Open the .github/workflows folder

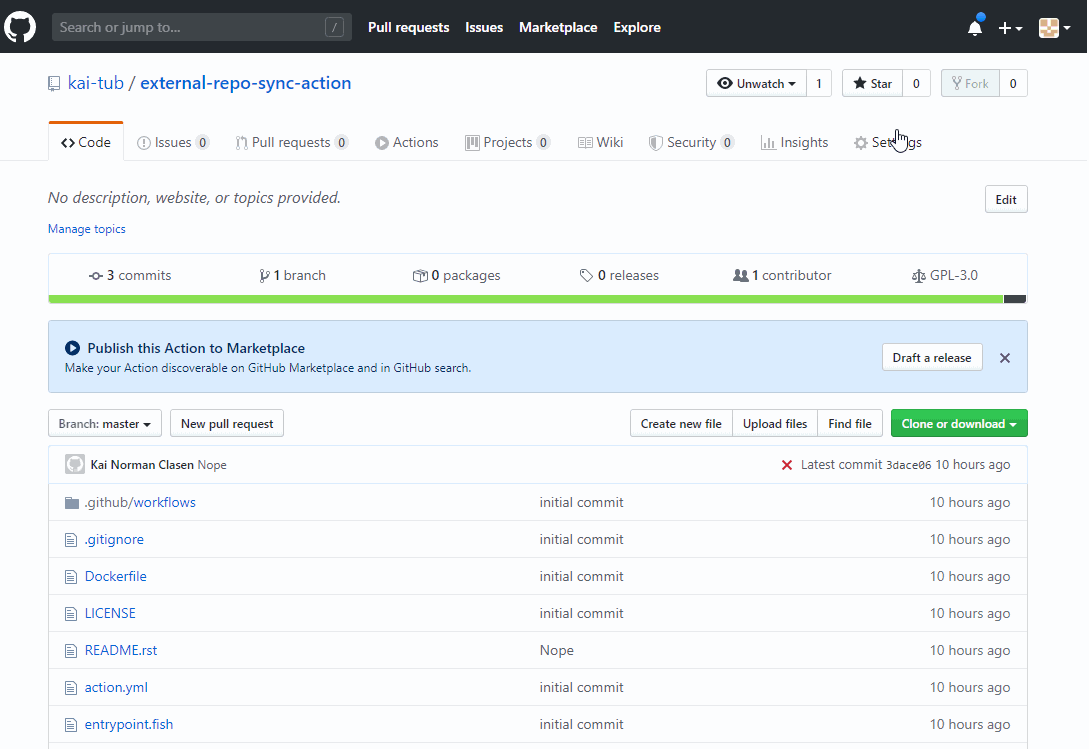(x=140, y=502)
